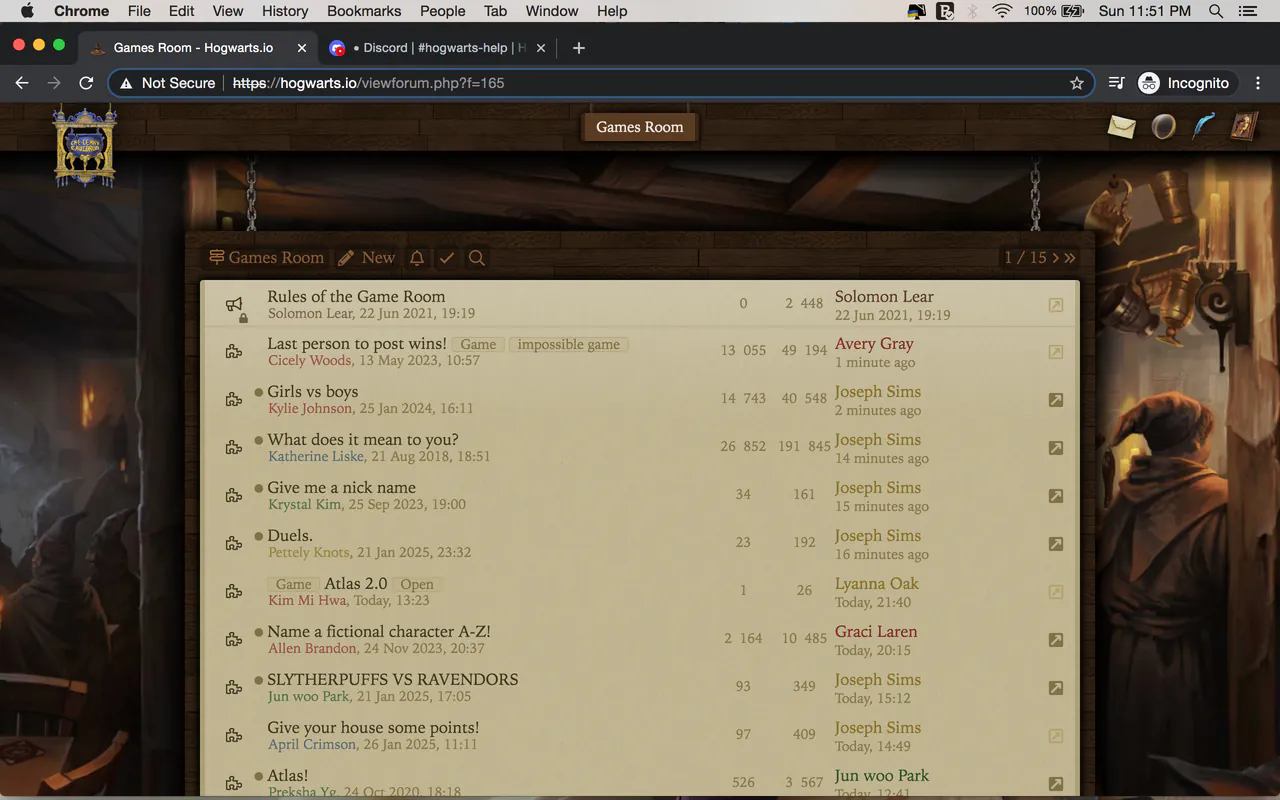Image resolution: width=1280 pixels, height=800 pixels.
Task: Jump to last post of Last person to post wins!
Action: coord(1056,352)
